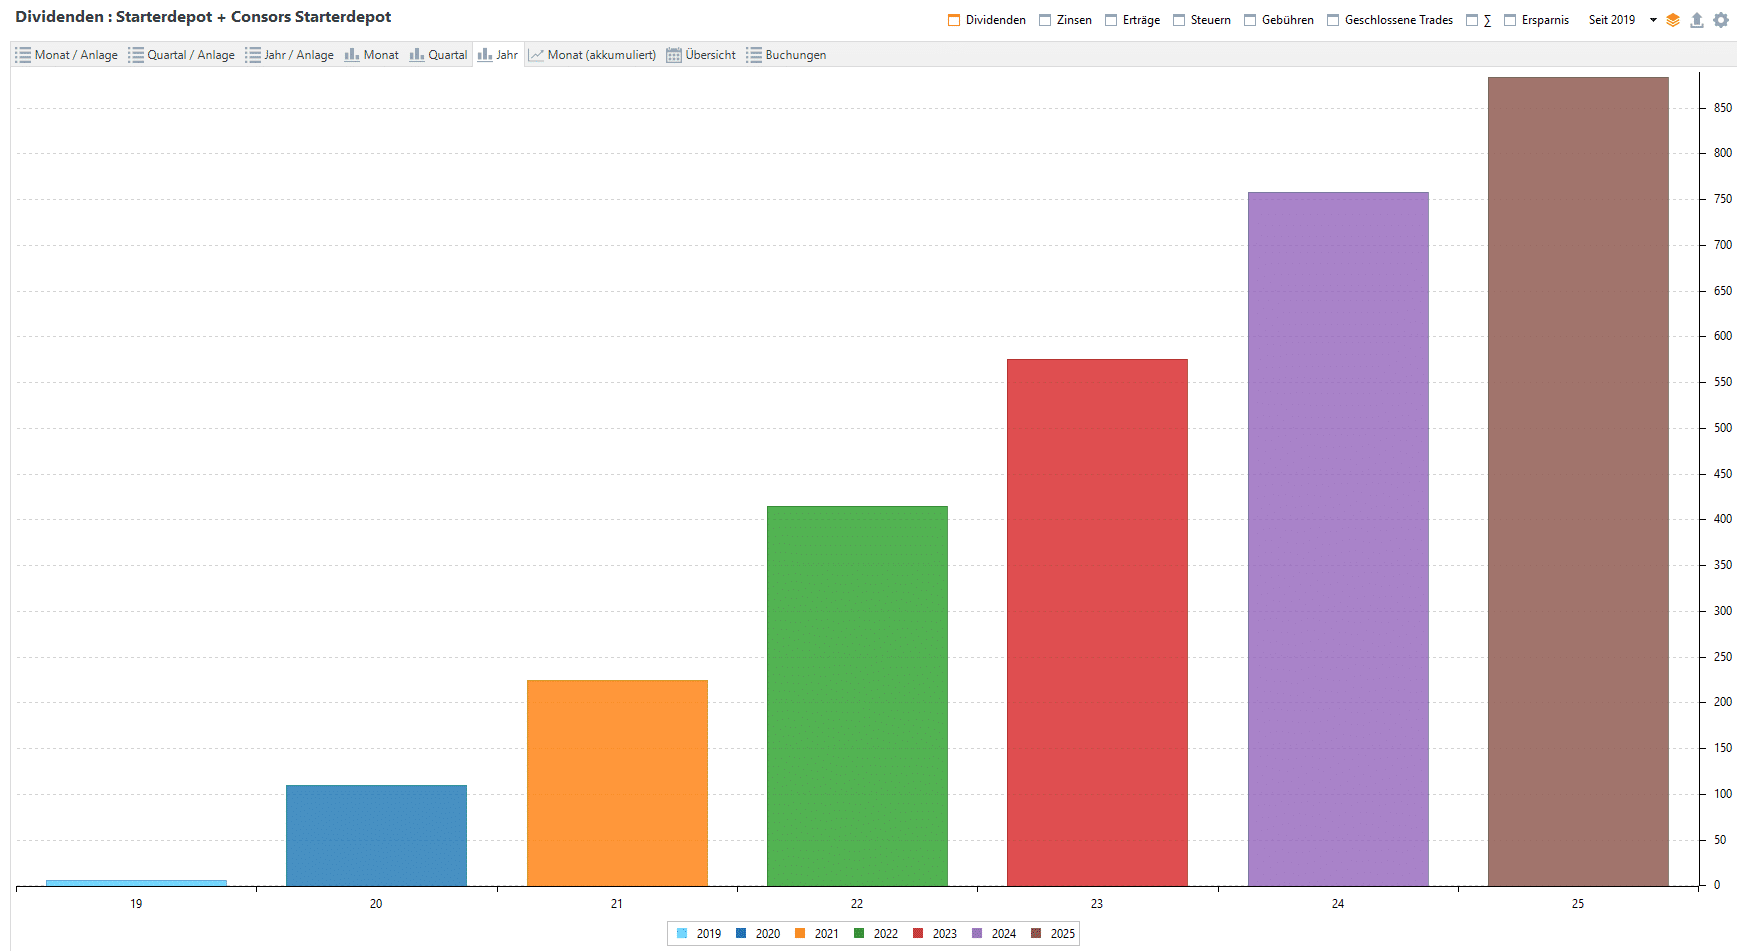Expand the Seit 2019 period dropdown
The image size is (1737, 951).
pyautogui.click(x=1653, y=20)
